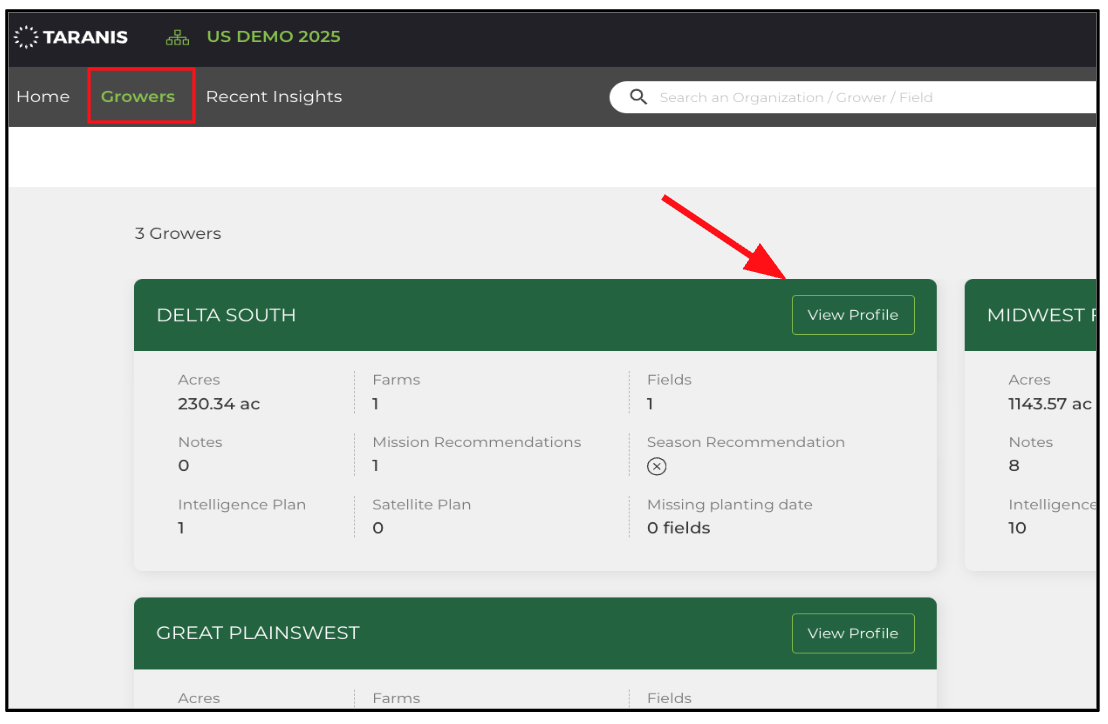1108x724 pixels.
Task: Open the US DEMO 2025 organization
Action: (273, 37)
